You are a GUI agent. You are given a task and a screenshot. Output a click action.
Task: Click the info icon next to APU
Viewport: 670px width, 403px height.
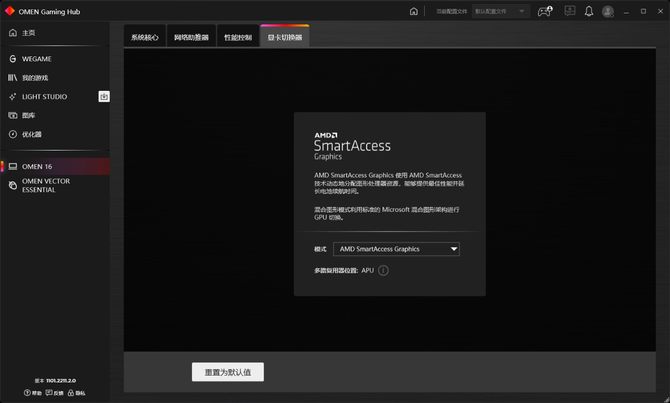pos(383,271)
